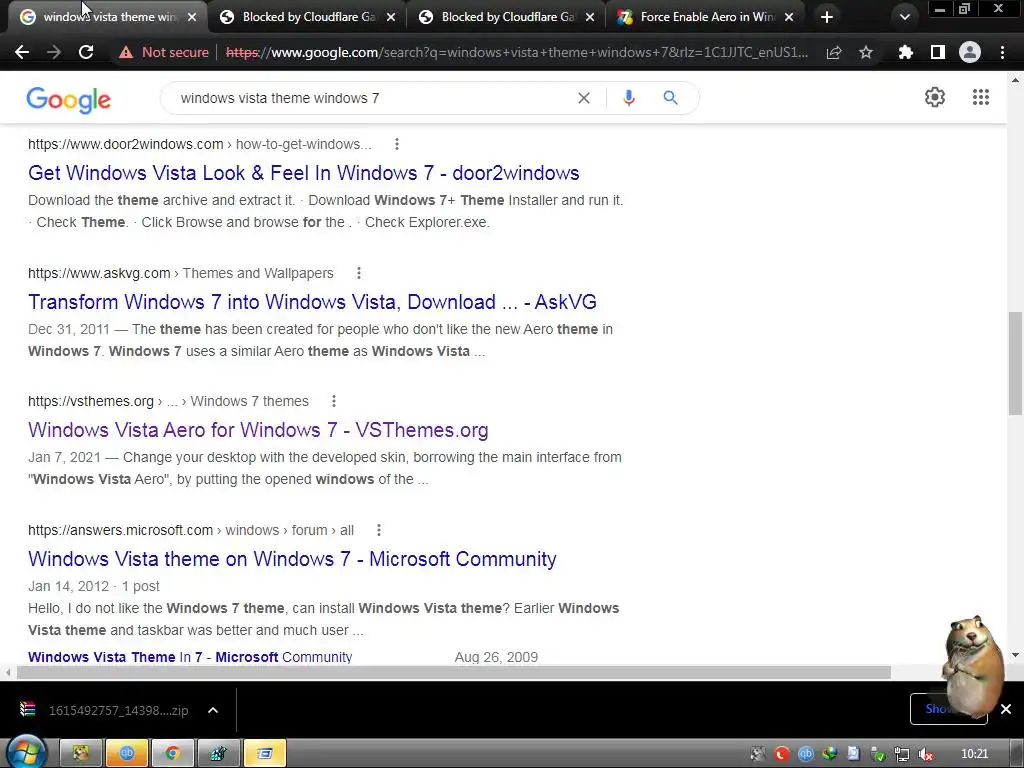Close the first Blocked by Cloudflare tab
The height and width of the screenshot is (768, 1024).
[x=391, y=17]
